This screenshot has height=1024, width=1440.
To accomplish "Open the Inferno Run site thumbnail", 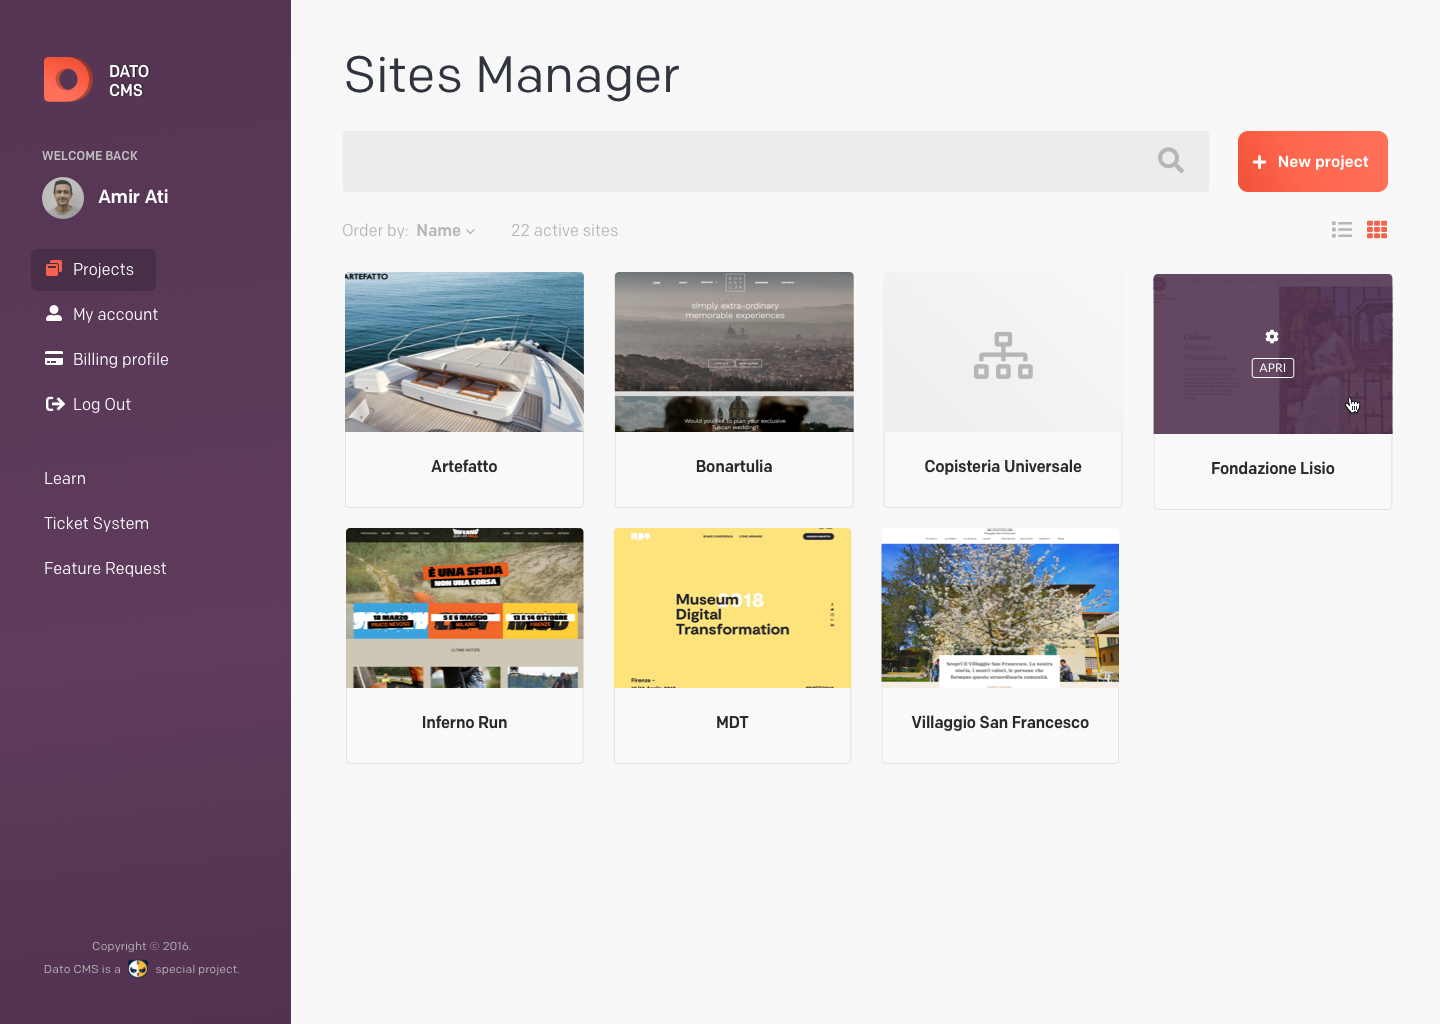I will (464, 608).
